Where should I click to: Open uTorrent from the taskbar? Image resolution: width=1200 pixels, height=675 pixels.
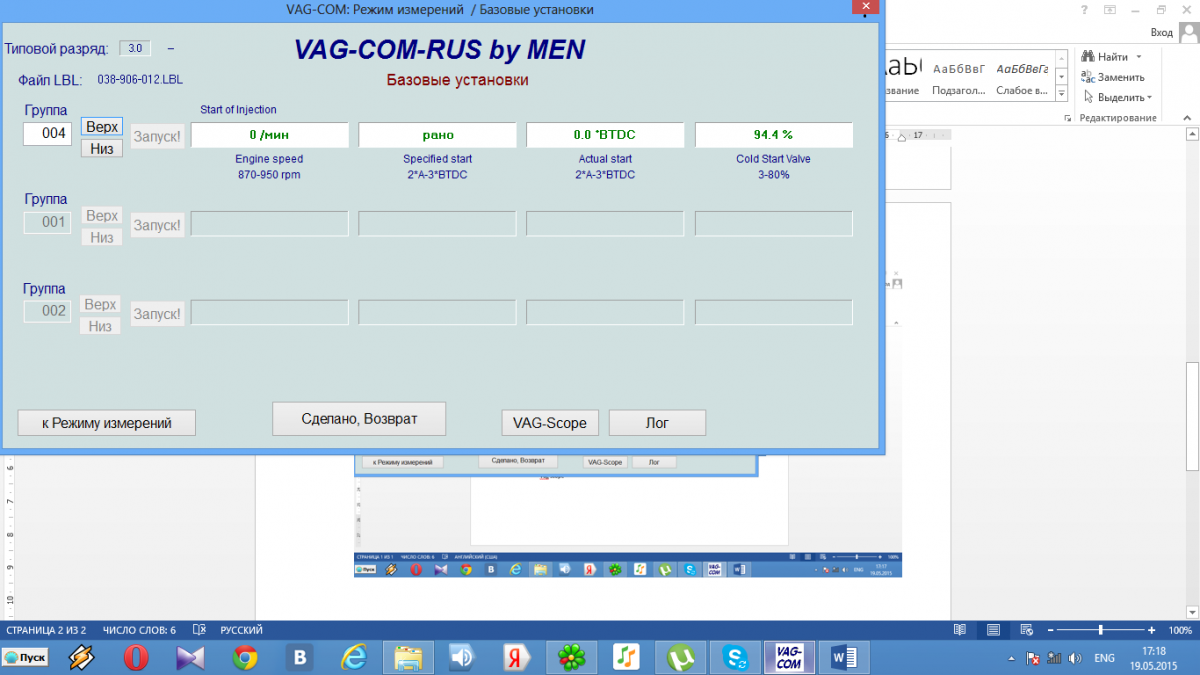tap(681, 657)
